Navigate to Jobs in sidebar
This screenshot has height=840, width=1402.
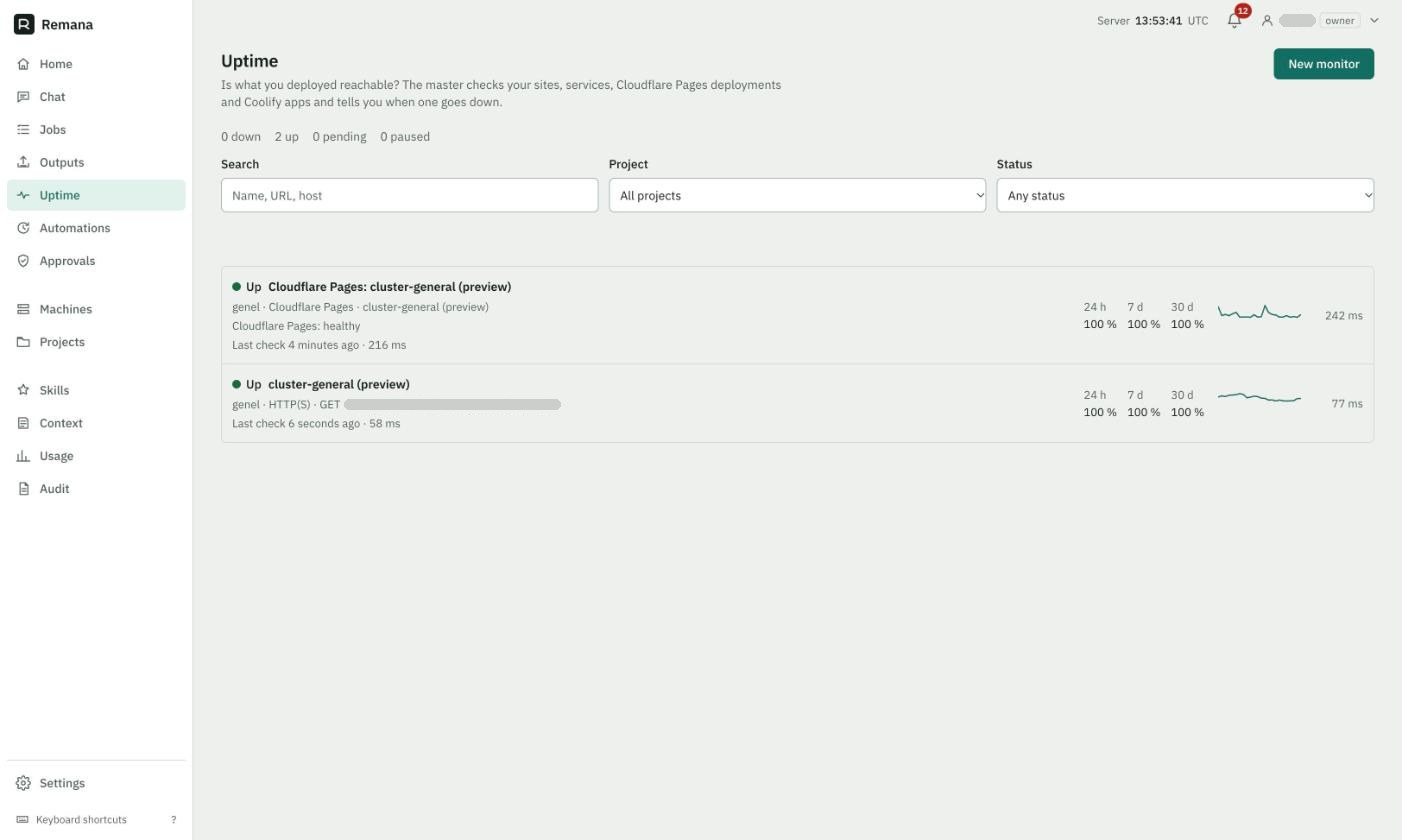[x=96, y=130]
